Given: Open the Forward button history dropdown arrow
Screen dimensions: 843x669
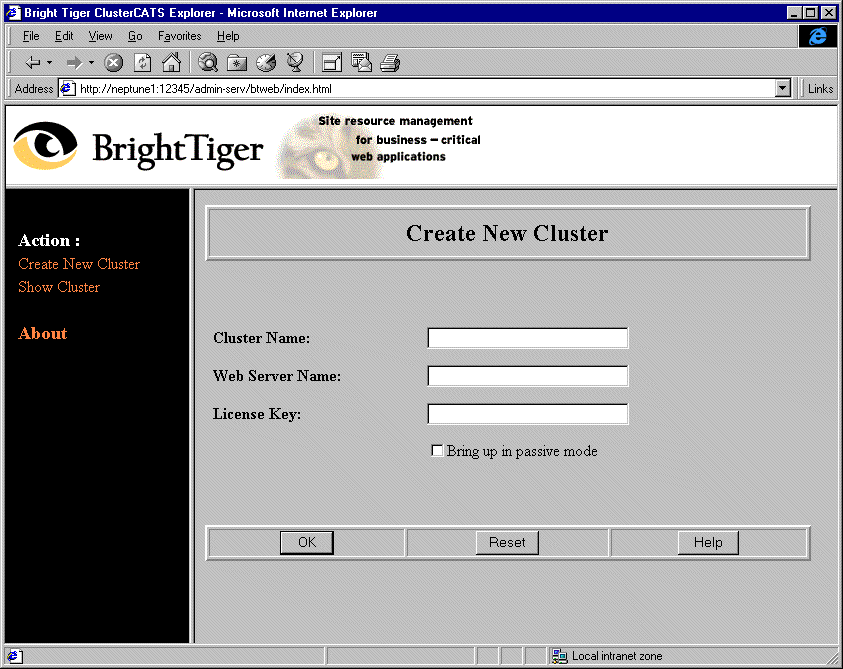Looking at the screenshot, I should coord(91,63).
